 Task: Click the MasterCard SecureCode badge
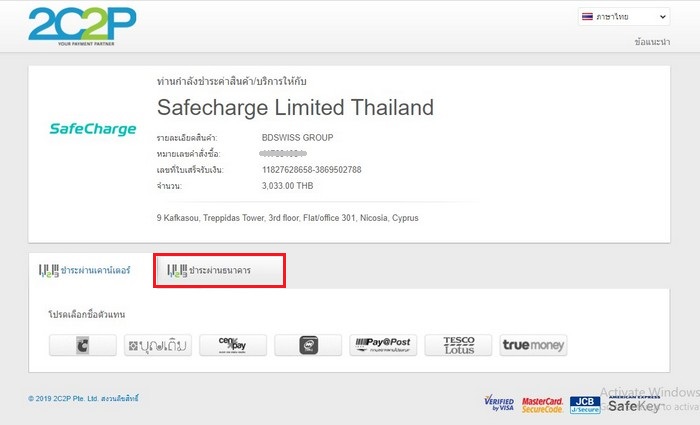[x=542, y=405]
